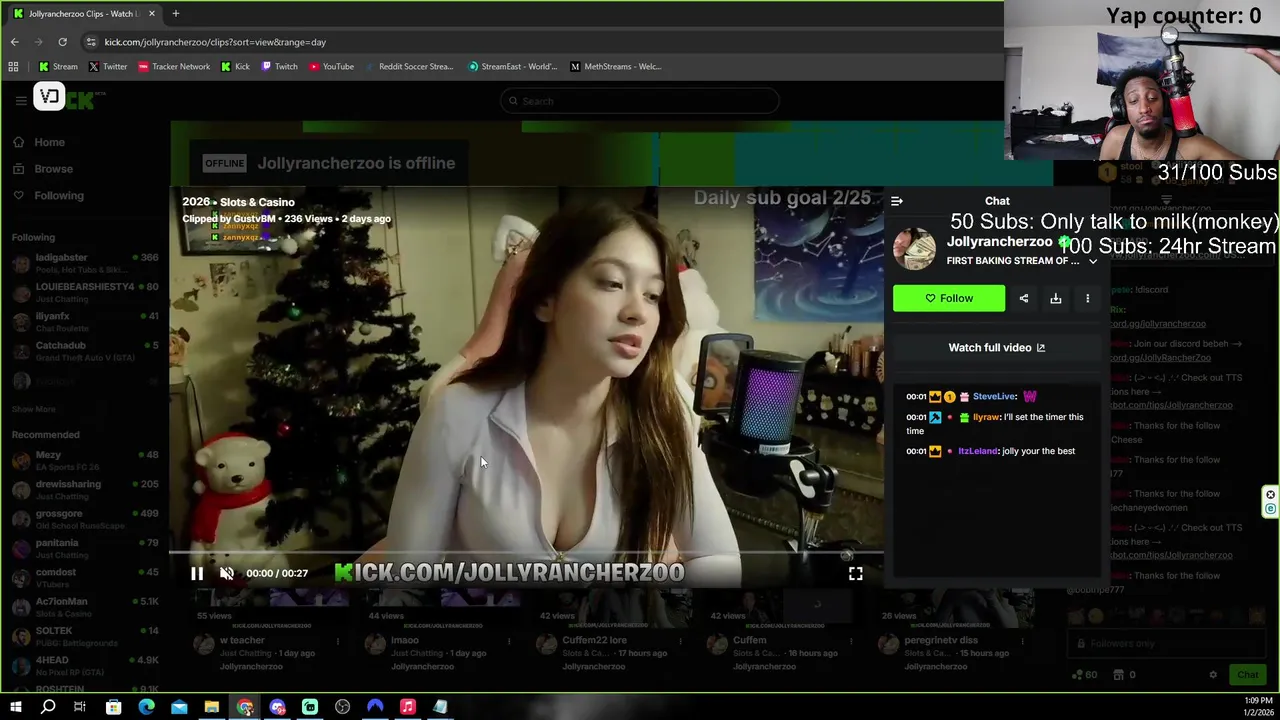This screenshot has height=720, width=1280.
Task: Unmute the clip audio
Action: coord(227,573)
